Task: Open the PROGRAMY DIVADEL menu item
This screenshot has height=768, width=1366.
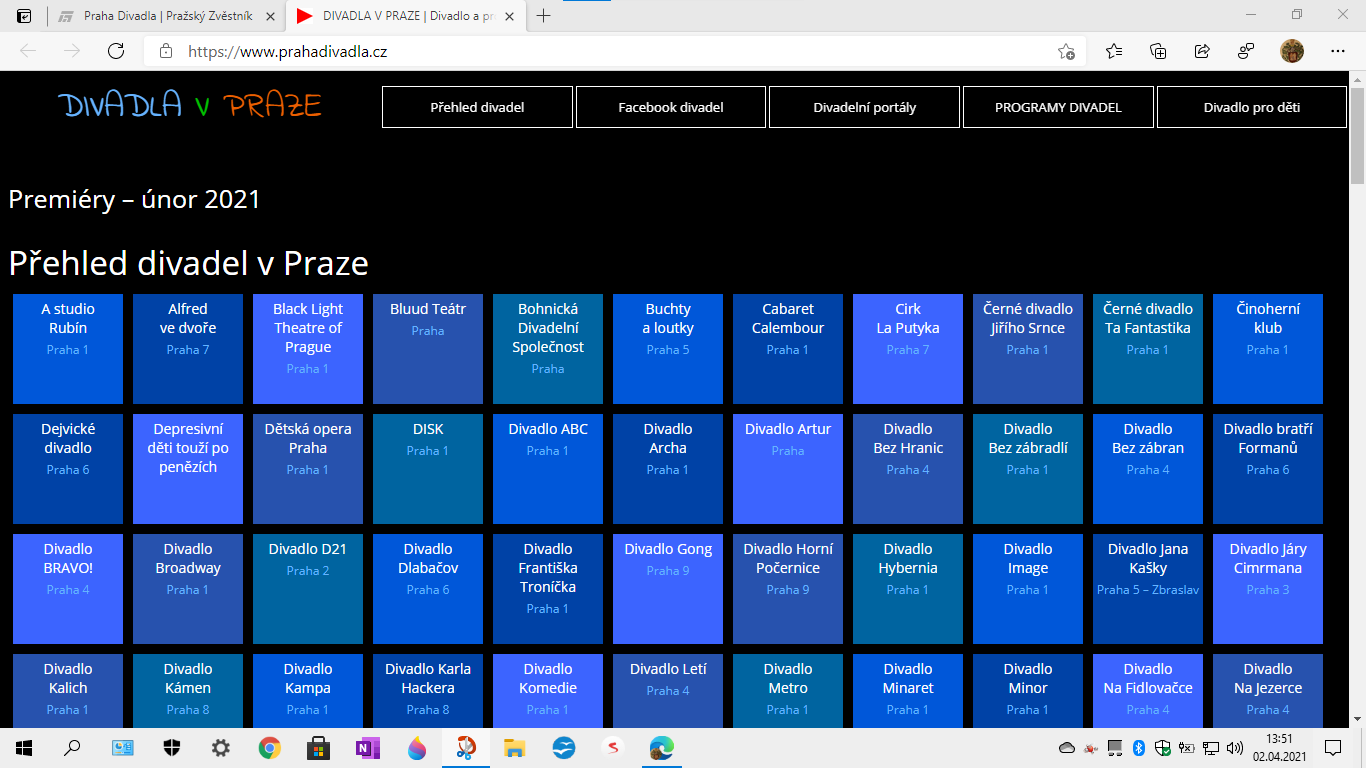Action: tap(1058, 107)
